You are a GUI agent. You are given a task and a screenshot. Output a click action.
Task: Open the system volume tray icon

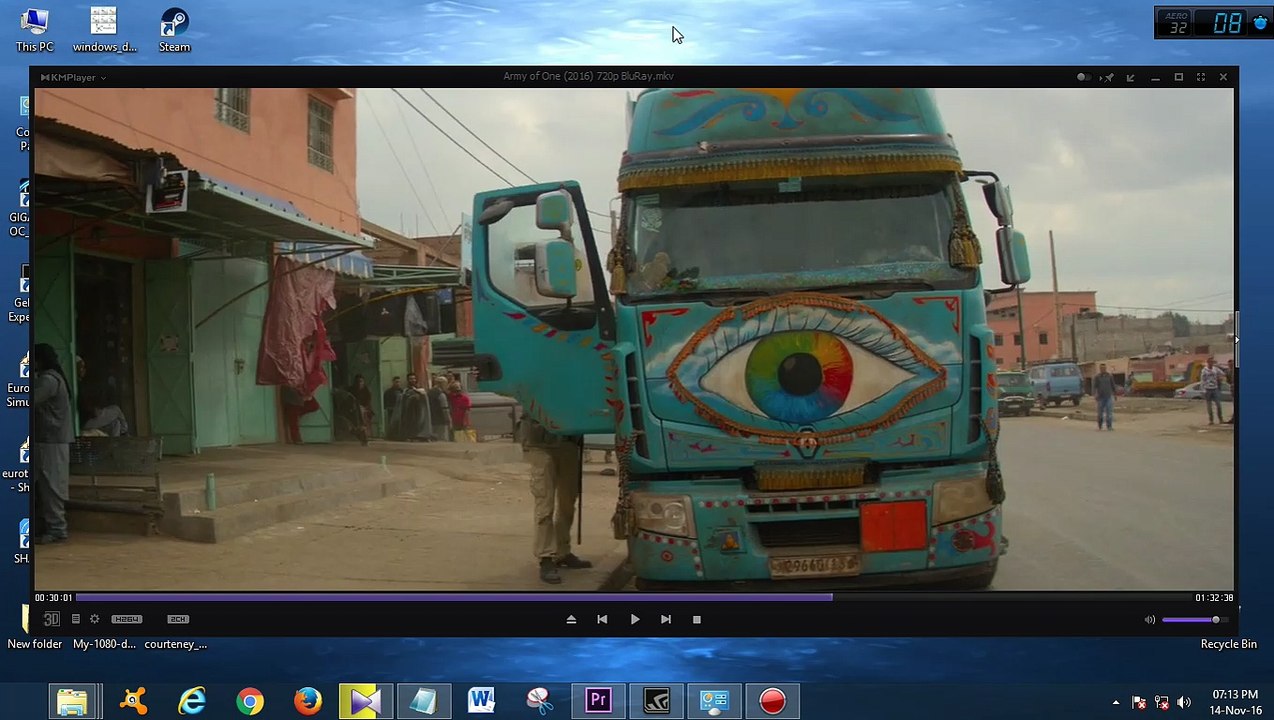pos(1184,702)
